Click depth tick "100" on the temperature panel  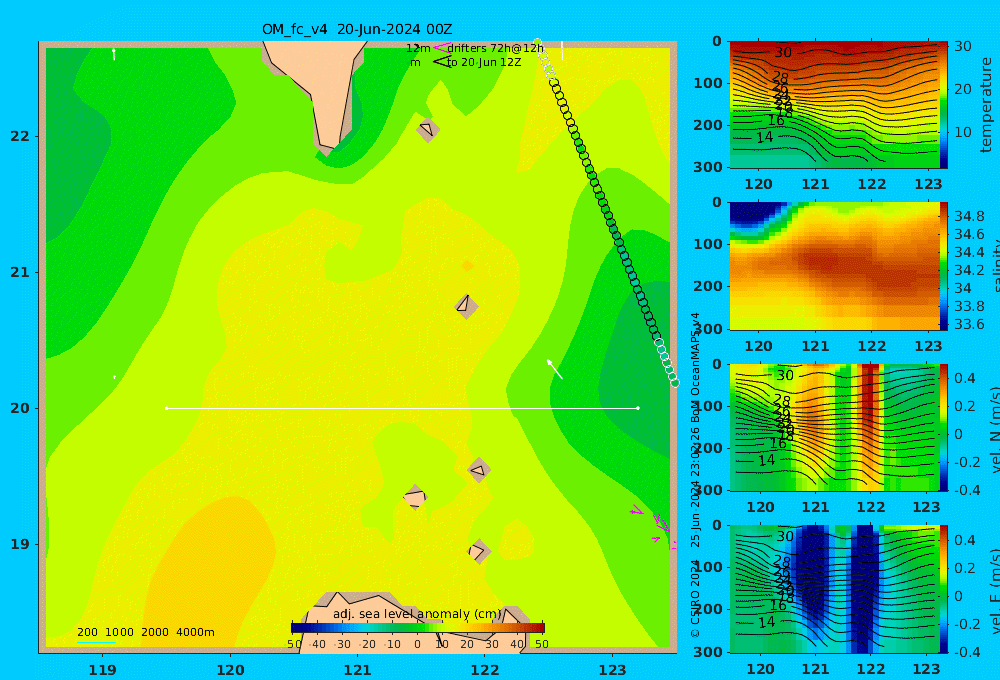[708, 83]
